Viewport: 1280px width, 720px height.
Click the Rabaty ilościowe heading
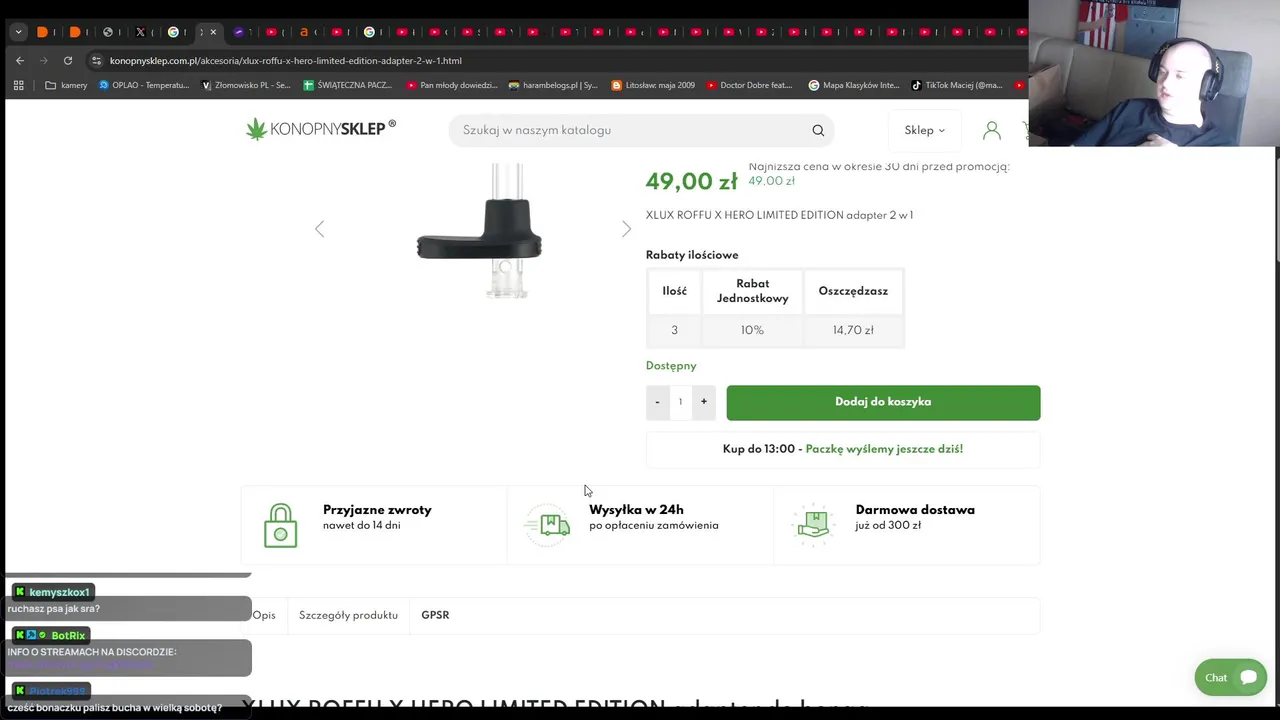[692, 255]
